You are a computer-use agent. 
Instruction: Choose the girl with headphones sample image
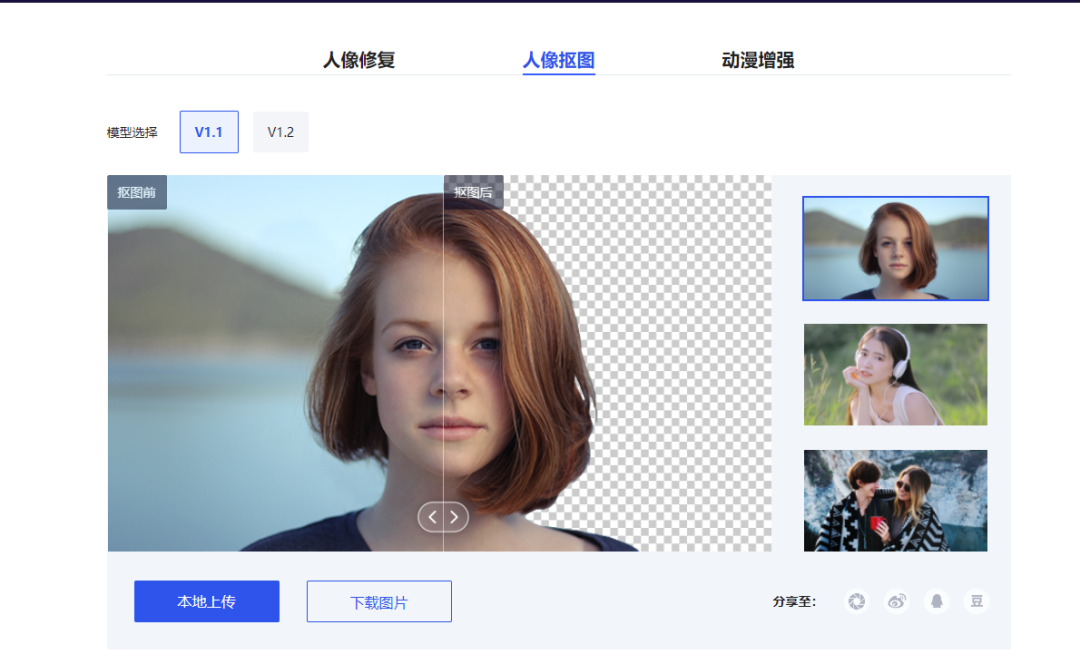pyautogui.click(x=895, y=373)
